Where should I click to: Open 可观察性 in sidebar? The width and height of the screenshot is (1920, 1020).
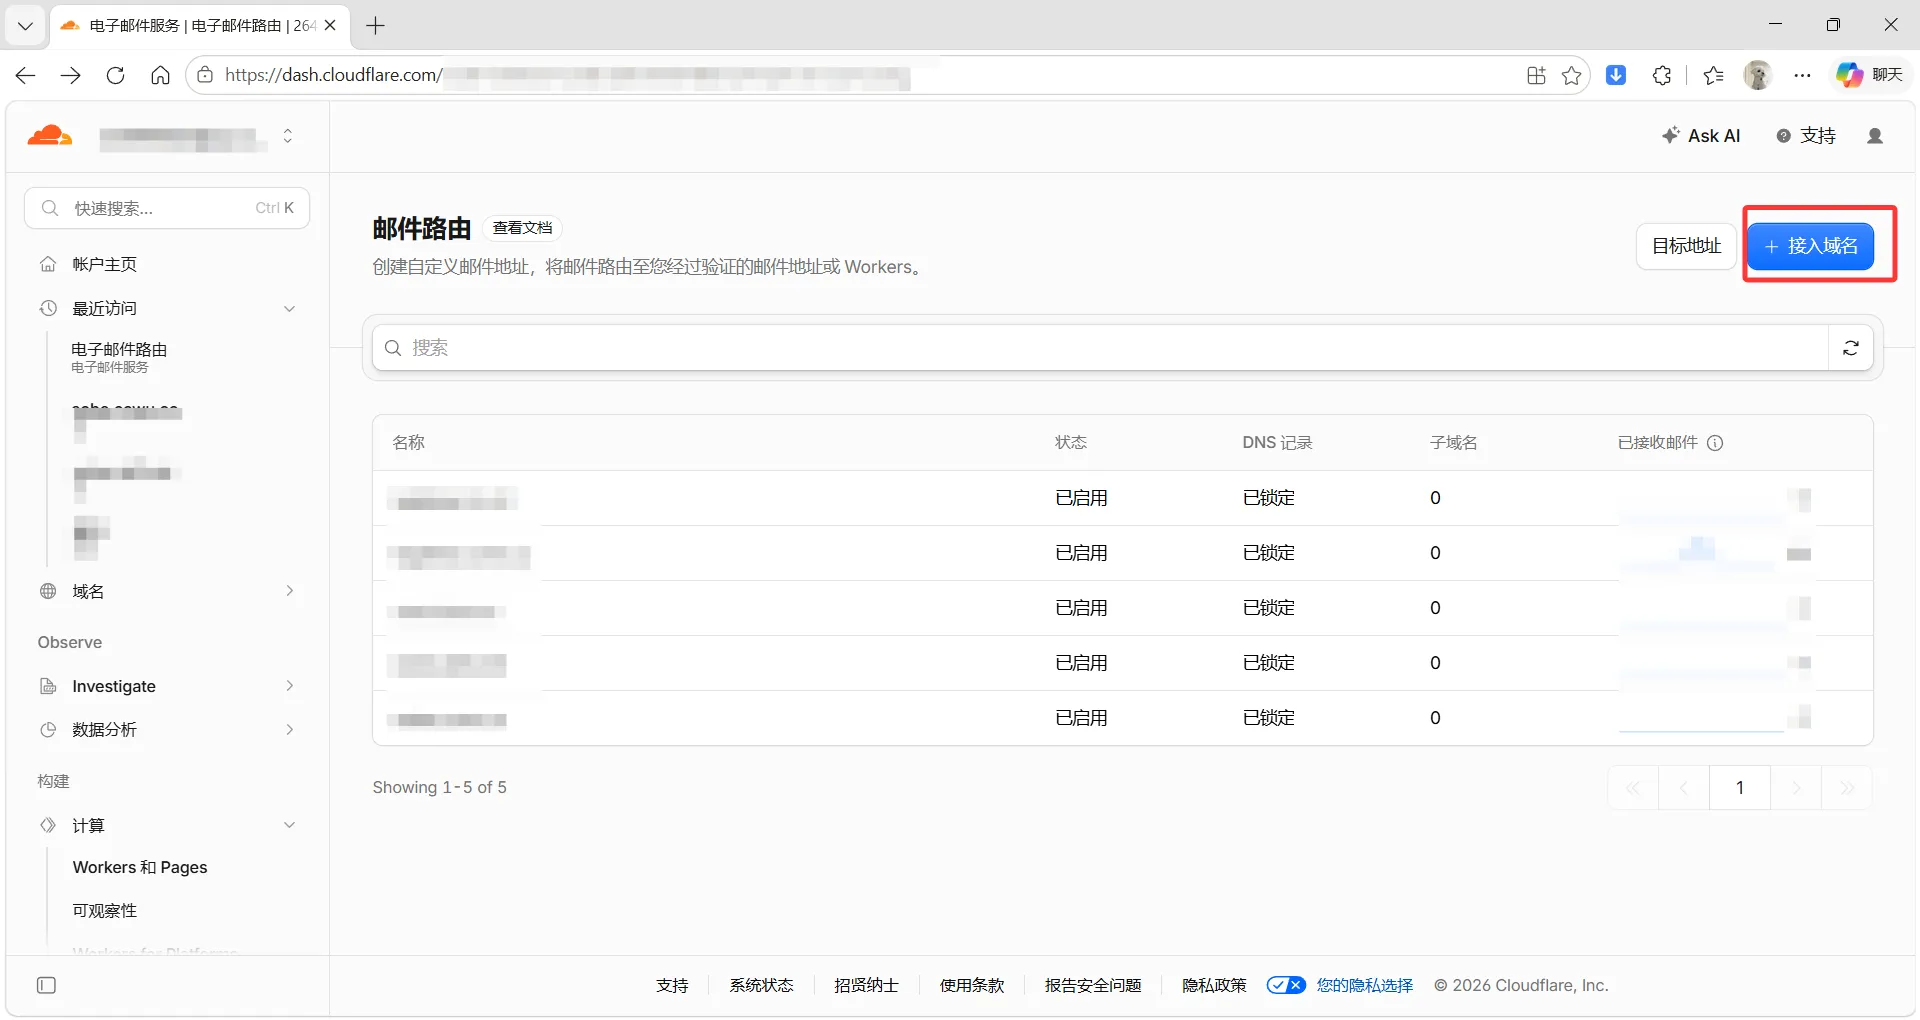click(105, 911)
